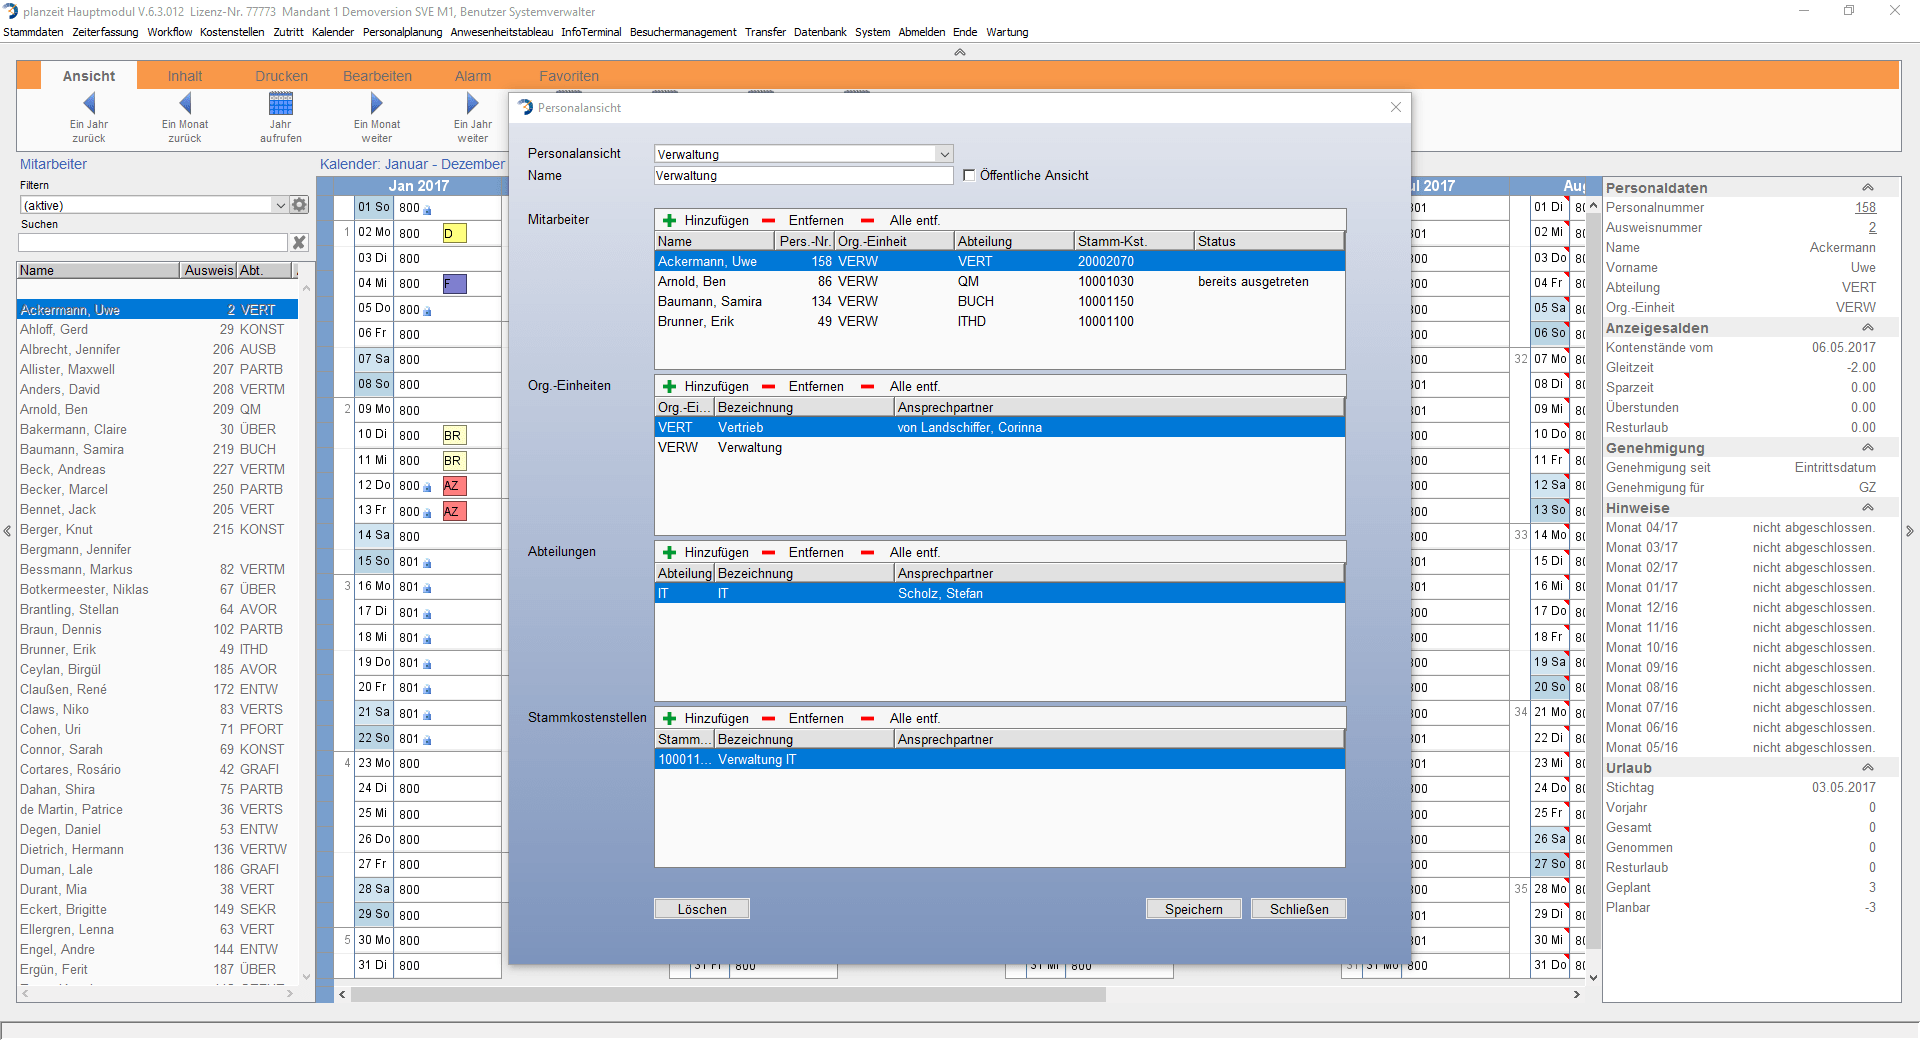Open the '(aktive)' filter dropdown
This screenshot has height=1040, width=1920.
click(x=280, y=206)
